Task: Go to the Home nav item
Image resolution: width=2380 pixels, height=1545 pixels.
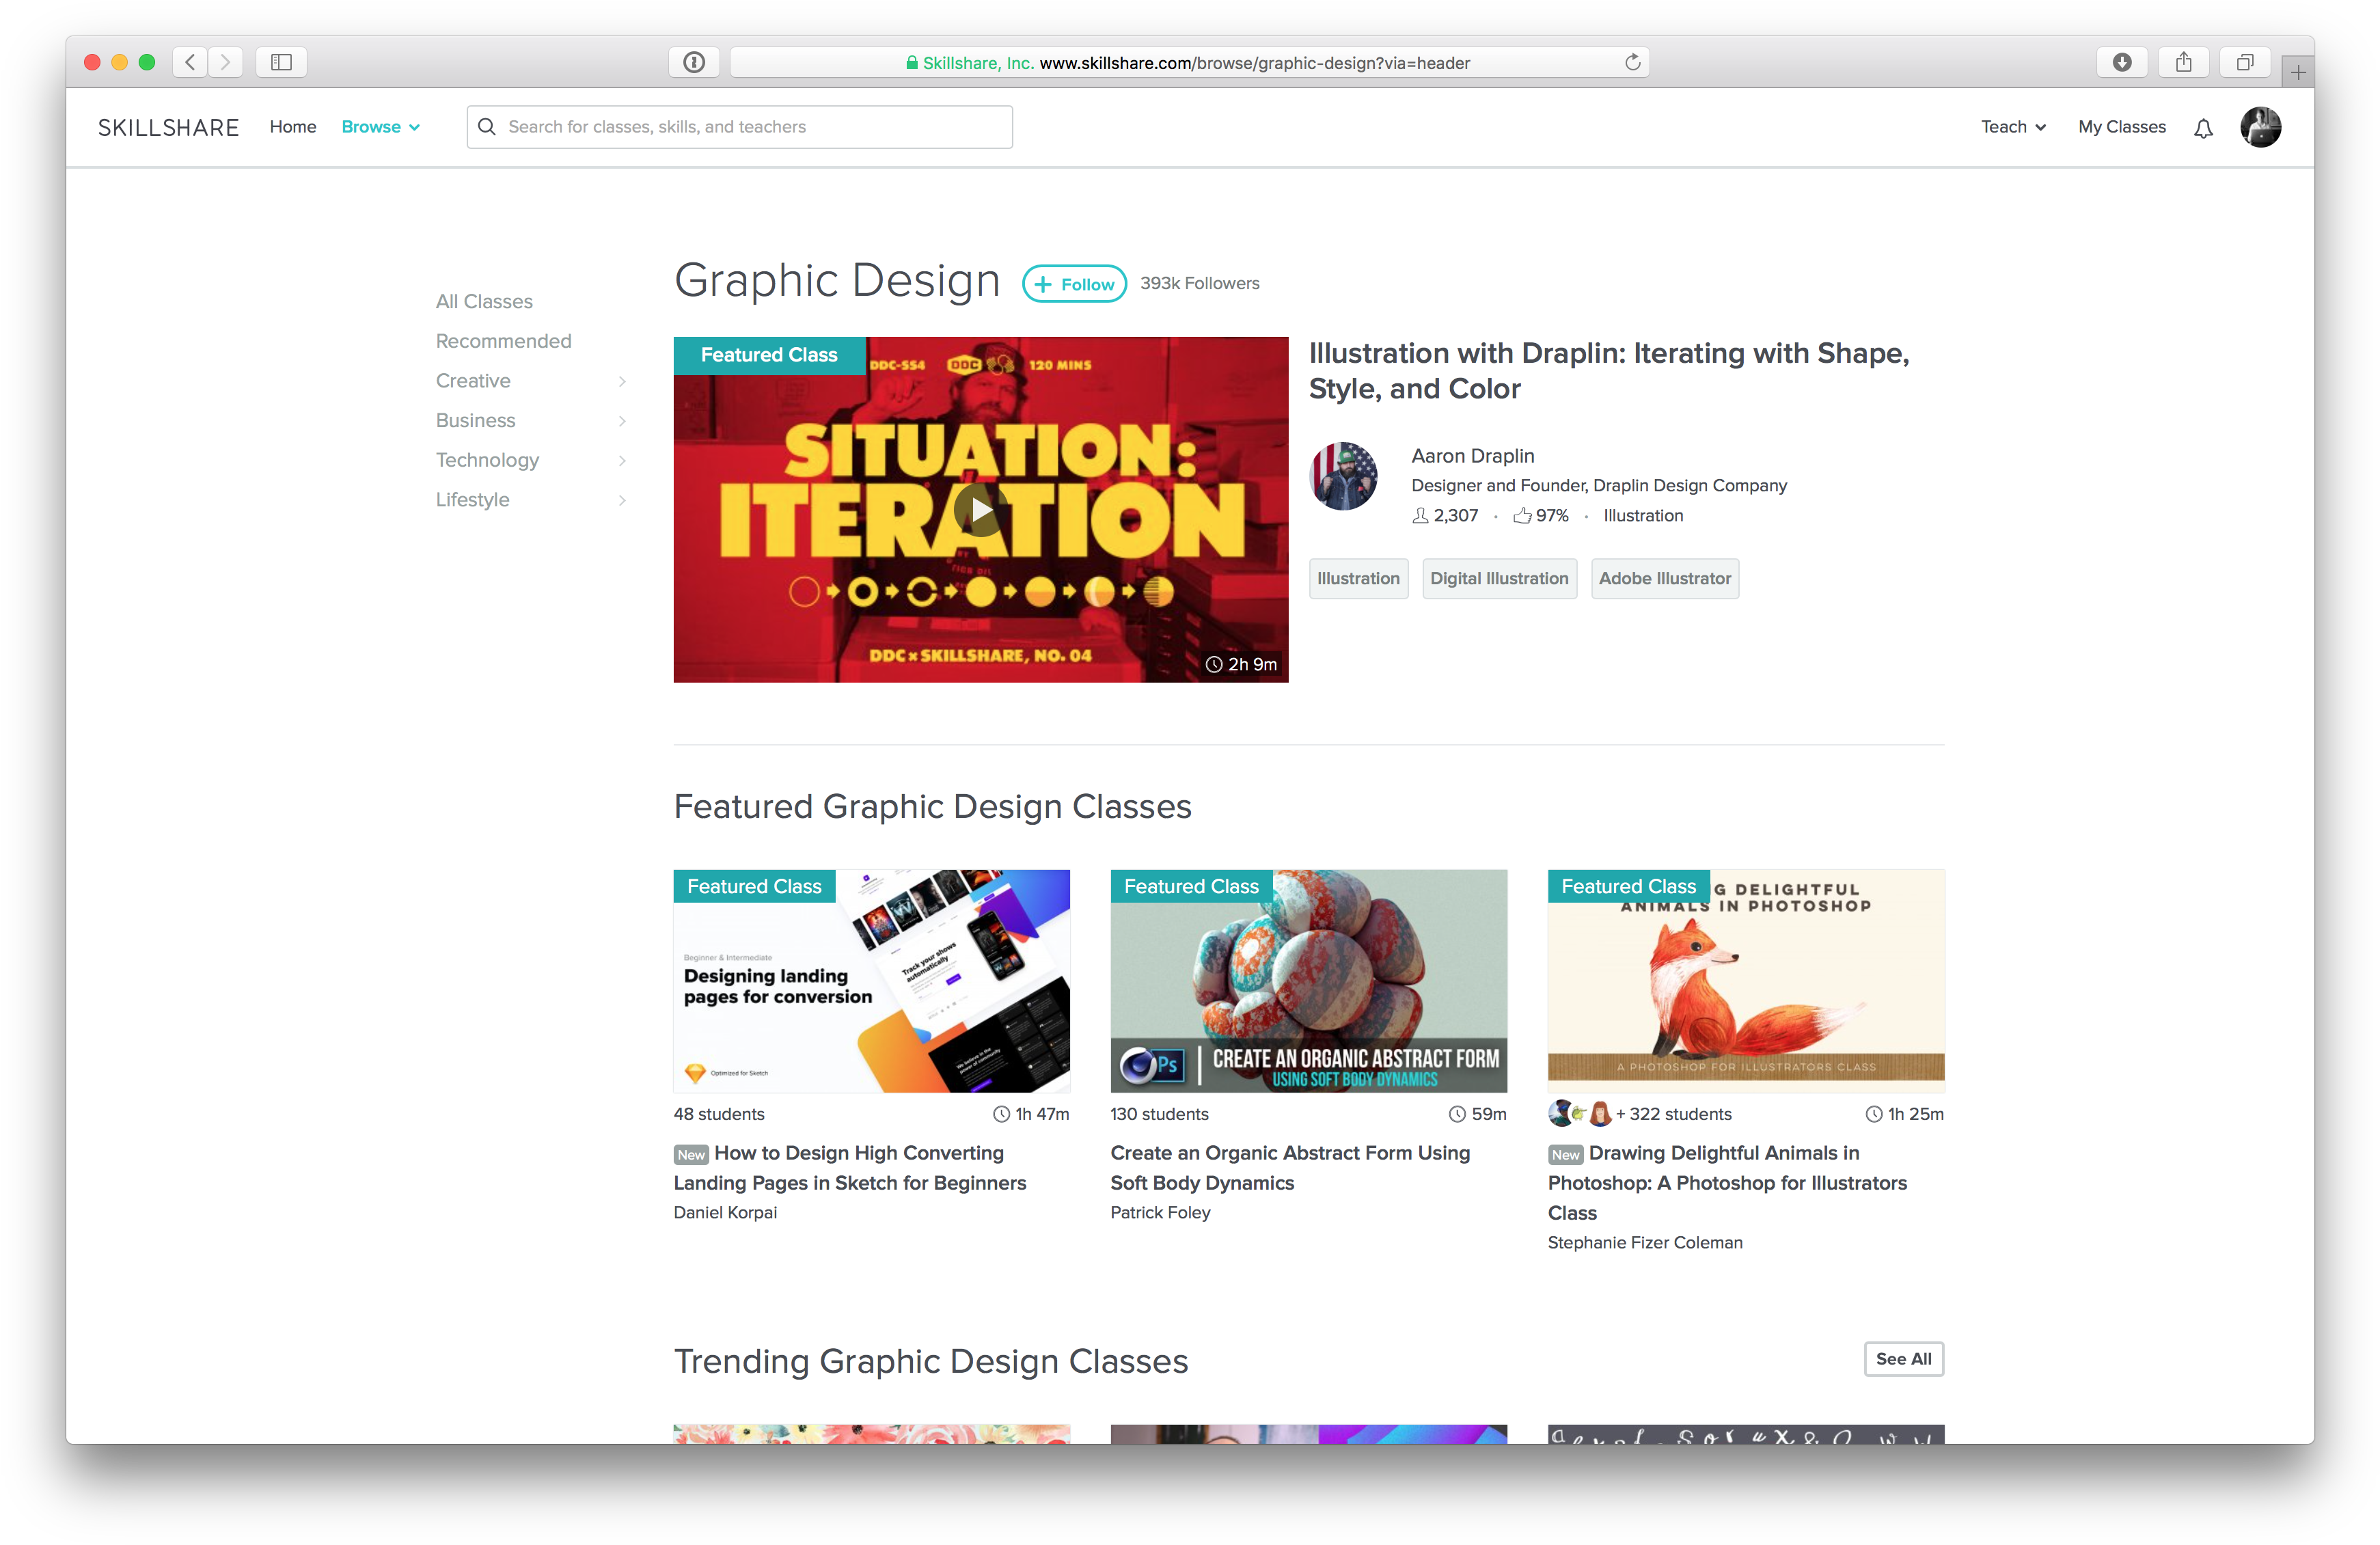Action: point(293,127)
